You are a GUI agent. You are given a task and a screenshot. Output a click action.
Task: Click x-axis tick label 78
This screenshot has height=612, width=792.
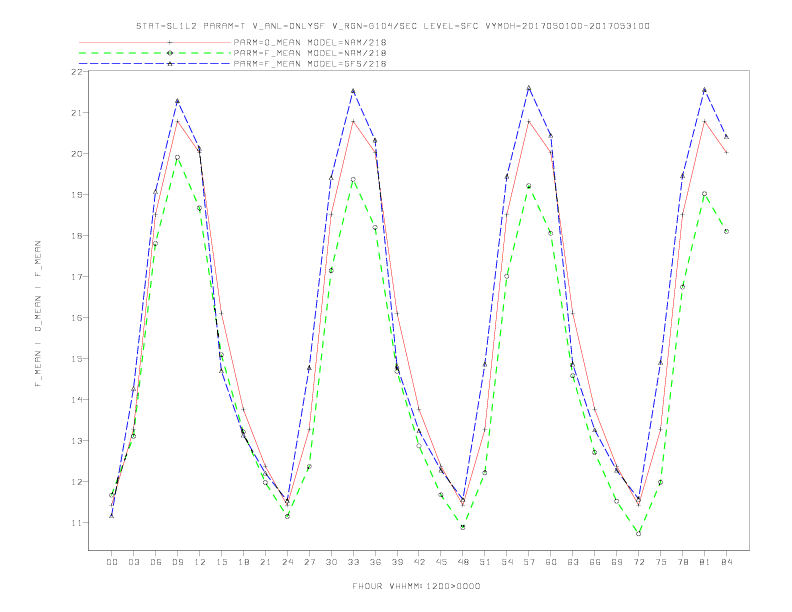coord(683,562)
